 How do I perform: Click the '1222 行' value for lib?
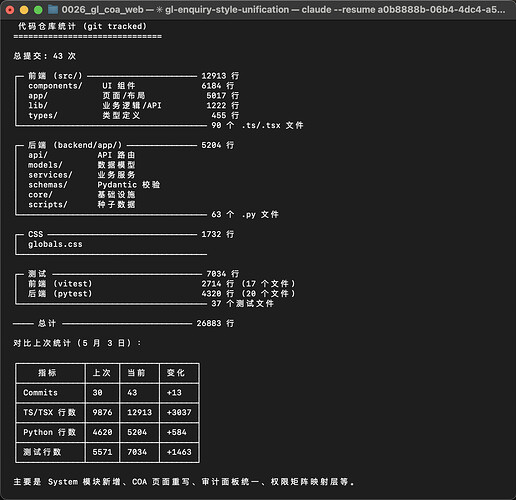[x=223, y=105]
